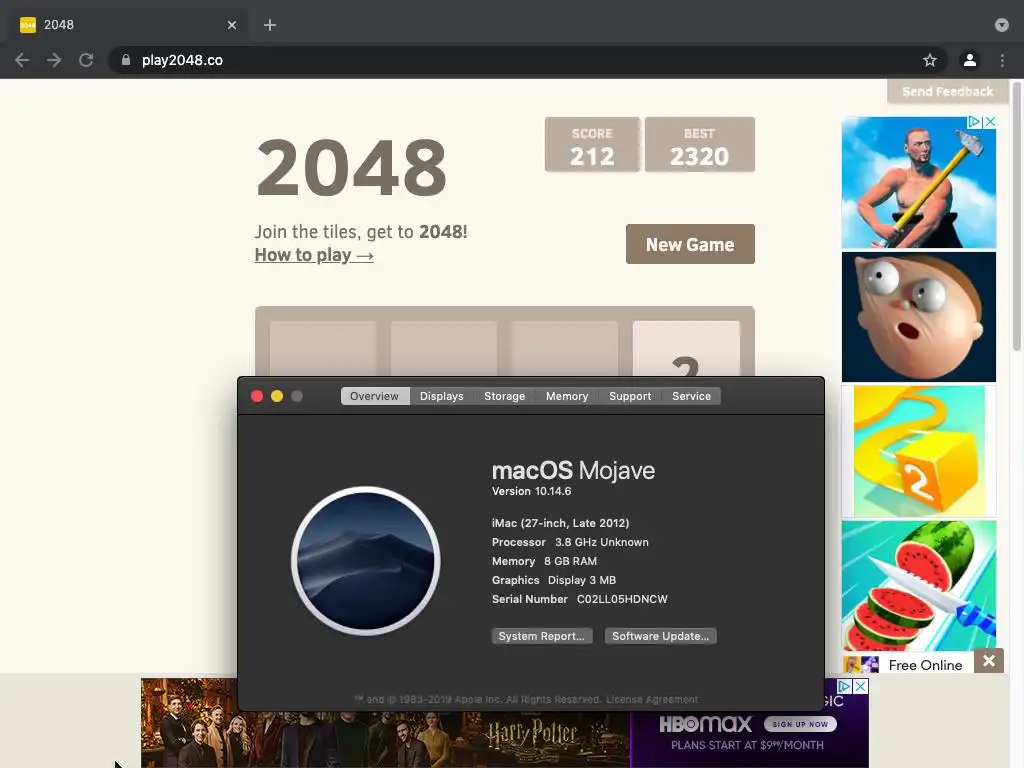Click the Free Online ad label
The height and width of the screenshot is (768, 1024).
pyautogui.click(x=925, y=665)
